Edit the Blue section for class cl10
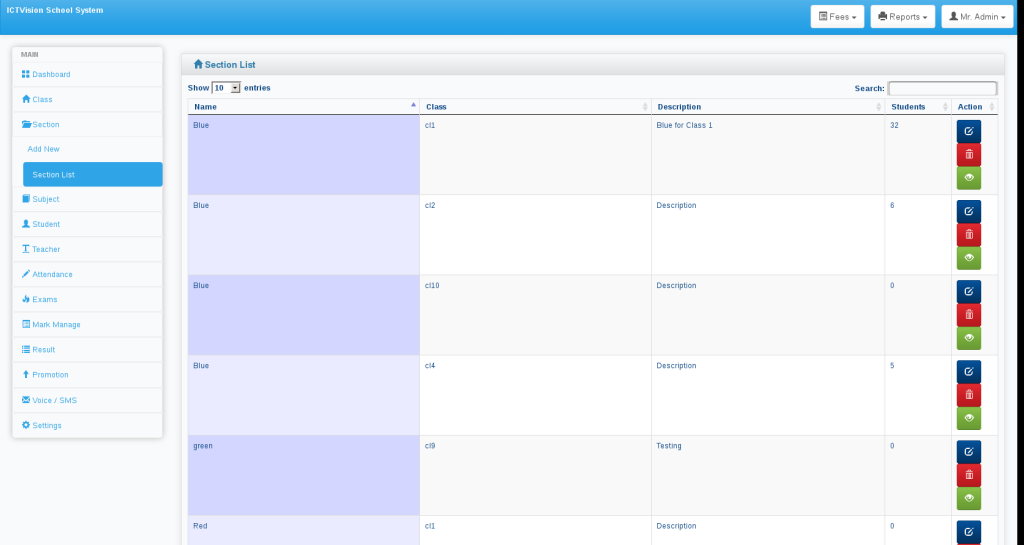The image size is (1024, 545). [968, 292]
